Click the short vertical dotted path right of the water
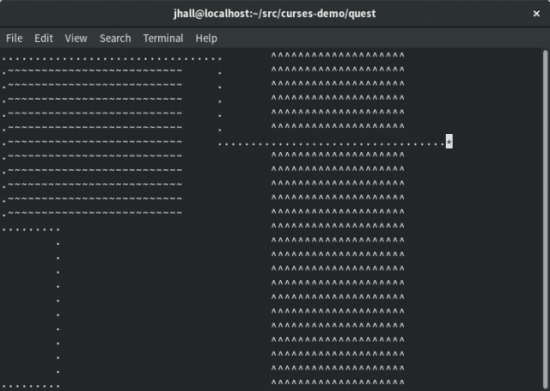The width and height of the screenshot is (550, 391). coord(220,101)
